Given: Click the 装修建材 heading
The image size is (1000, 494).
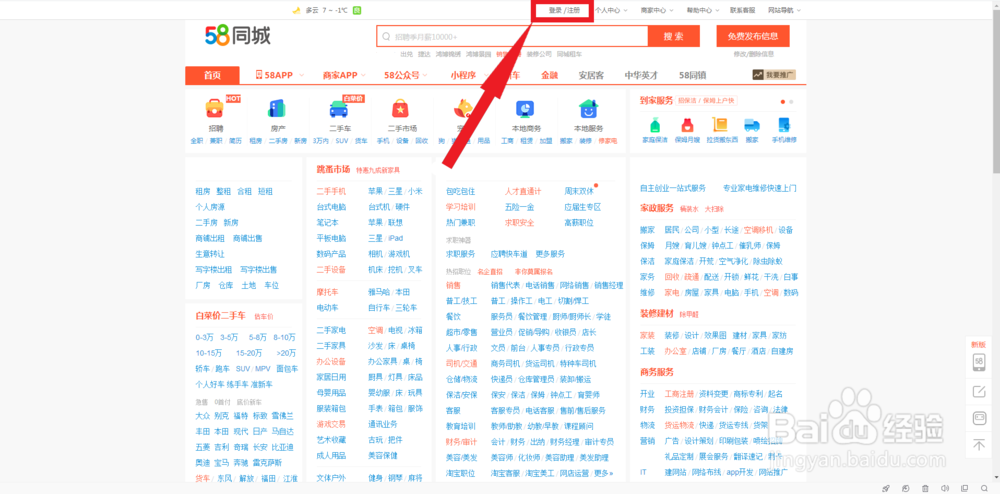Looking at the screenshot, I should [x=657, y=314].
